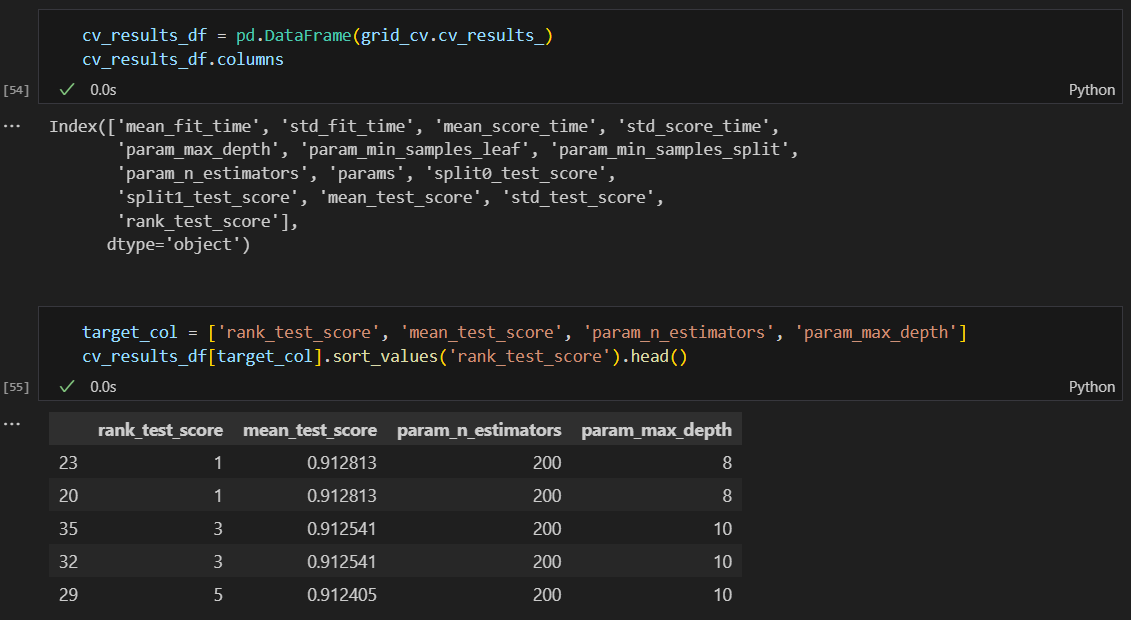Click mean_test_score 0.912541 in row 32
The height and width of the screenshot is (620, 1131).
(342, 562)
